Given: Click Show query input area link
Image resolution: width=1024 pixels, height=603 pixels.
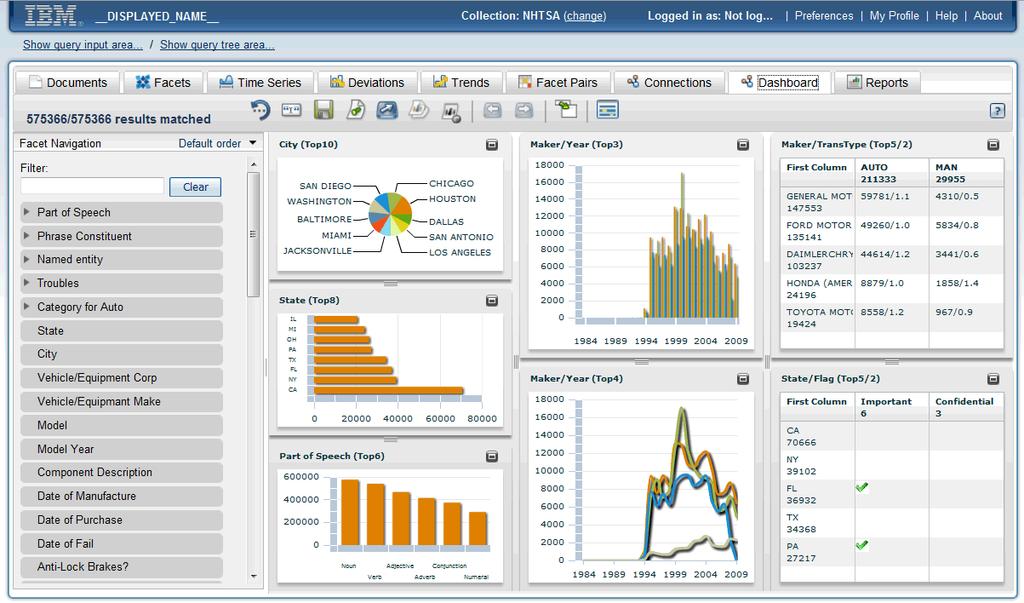Looking at the screenshot, I should coord(82,45).
